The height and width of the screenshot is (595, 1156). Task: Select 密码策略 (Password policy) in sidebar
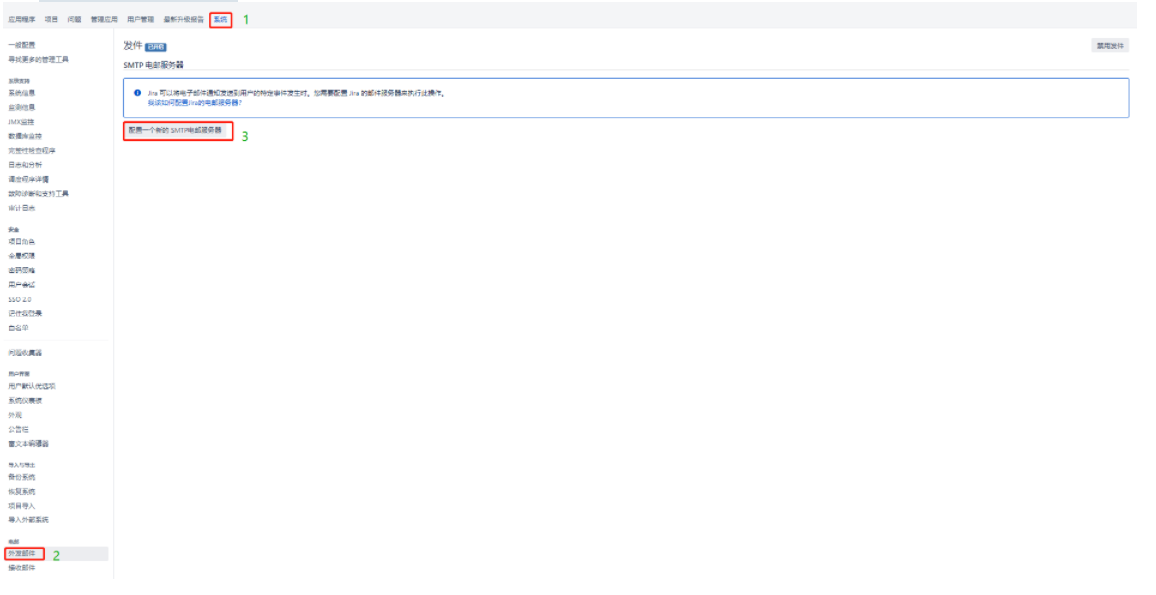(21, 271)
